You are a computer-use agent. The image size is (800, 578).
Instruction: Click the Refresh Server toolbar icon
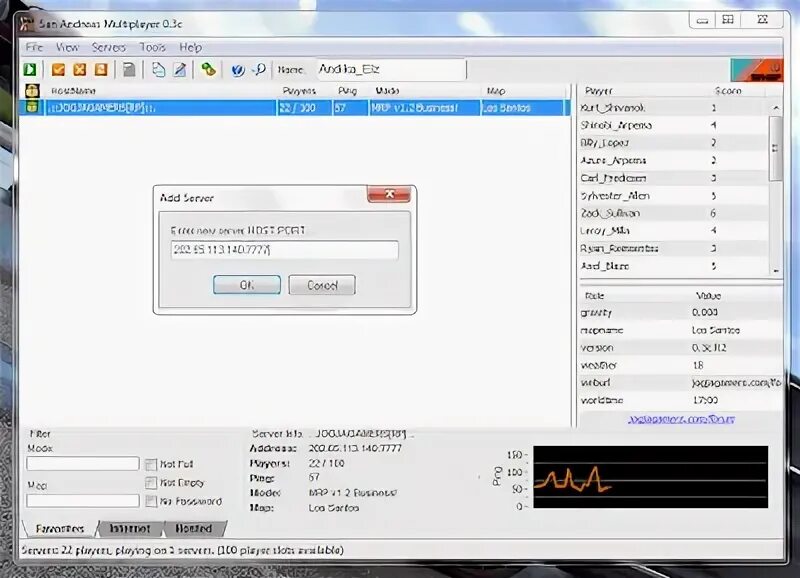[101, 69]
